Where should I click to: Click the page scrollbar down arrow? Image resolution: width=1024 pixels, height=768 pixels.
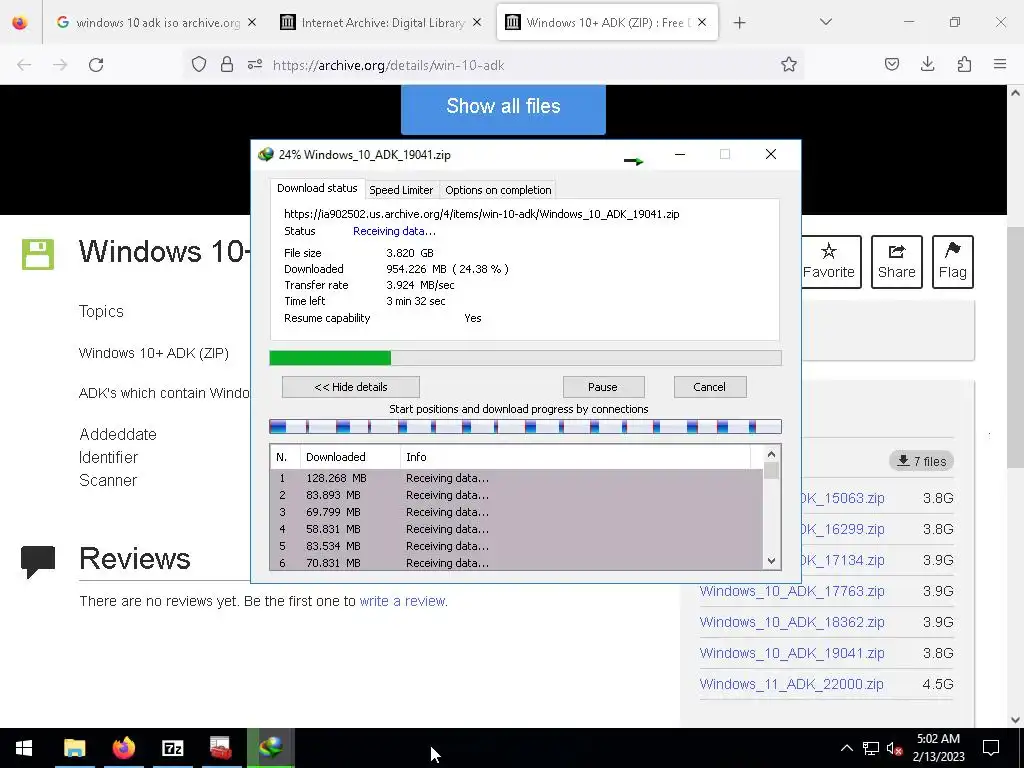point(1015,720)
